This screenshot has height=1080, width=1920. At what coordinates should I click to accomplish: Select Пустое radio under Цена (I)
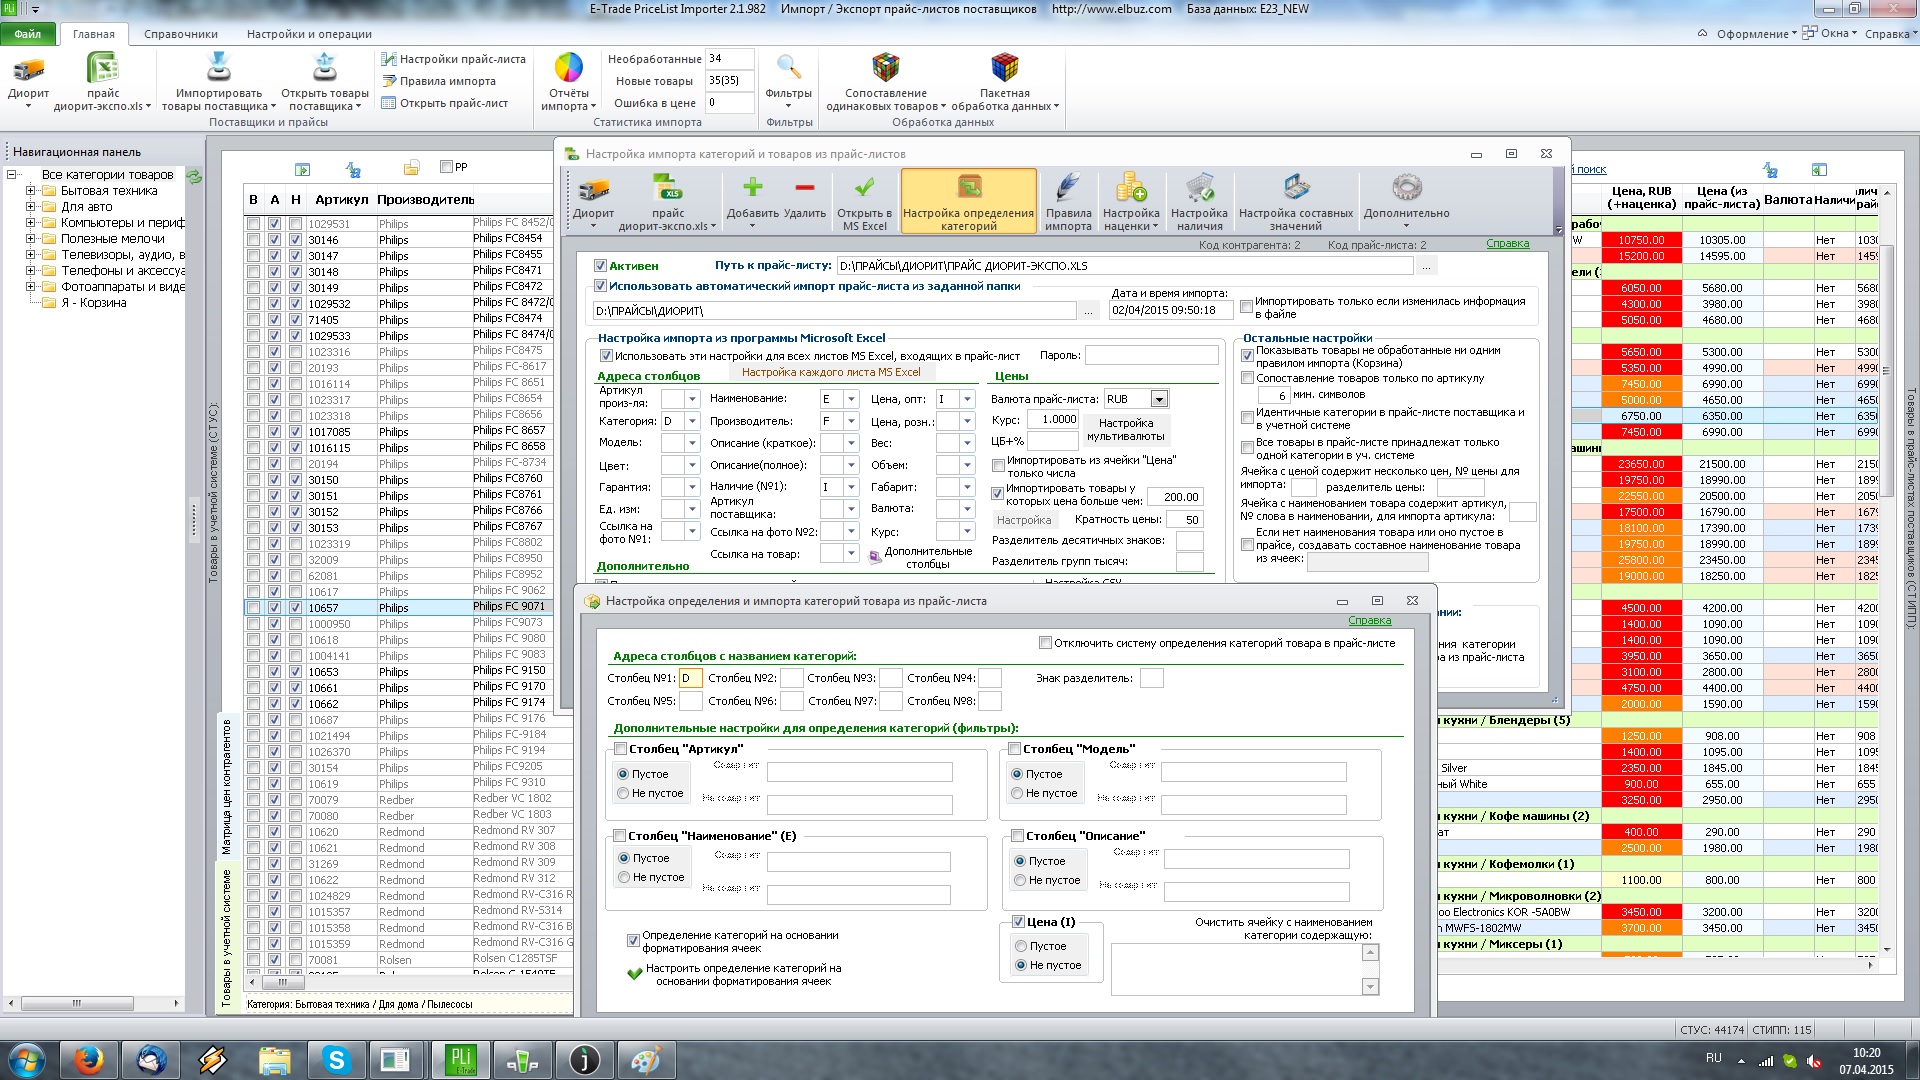pyautogui.click(x=1021, y=946)
